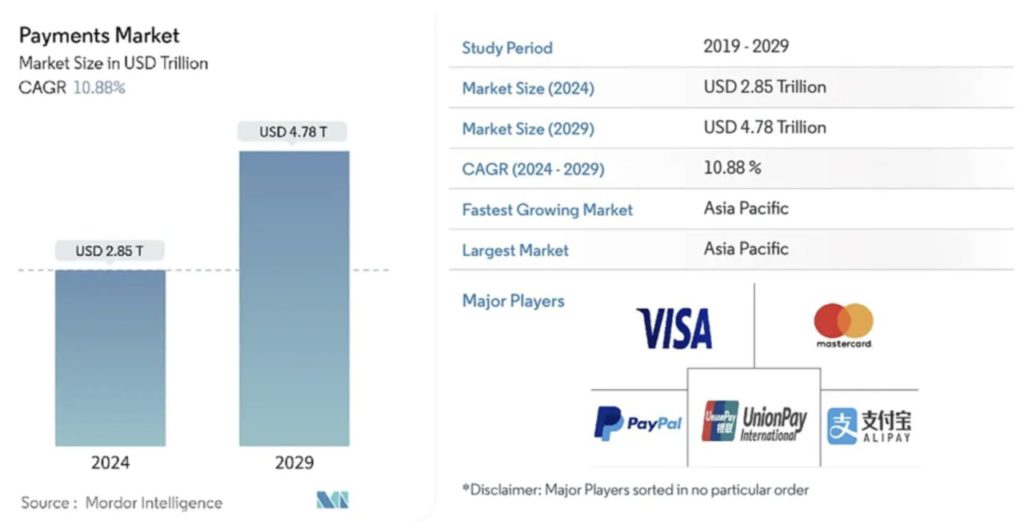The height and width of the screenshot is (525, 1024).
Task: Select the USD 2.85 T data label
Action: point(110,251)
